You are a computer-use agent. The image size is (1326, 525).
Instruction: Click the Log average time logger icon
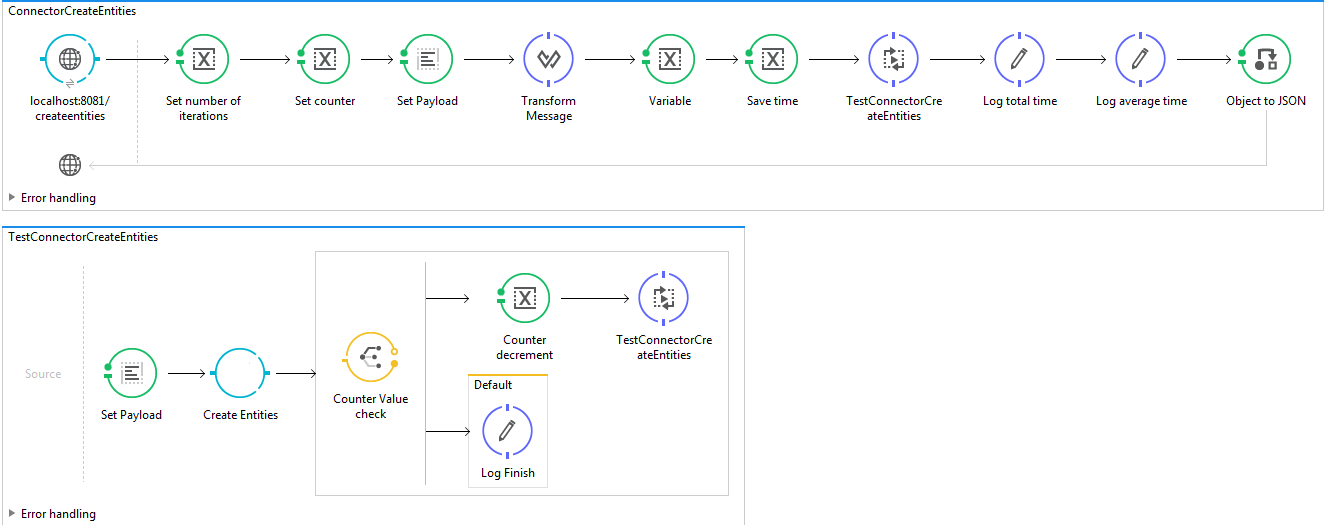pos(1141,60)
